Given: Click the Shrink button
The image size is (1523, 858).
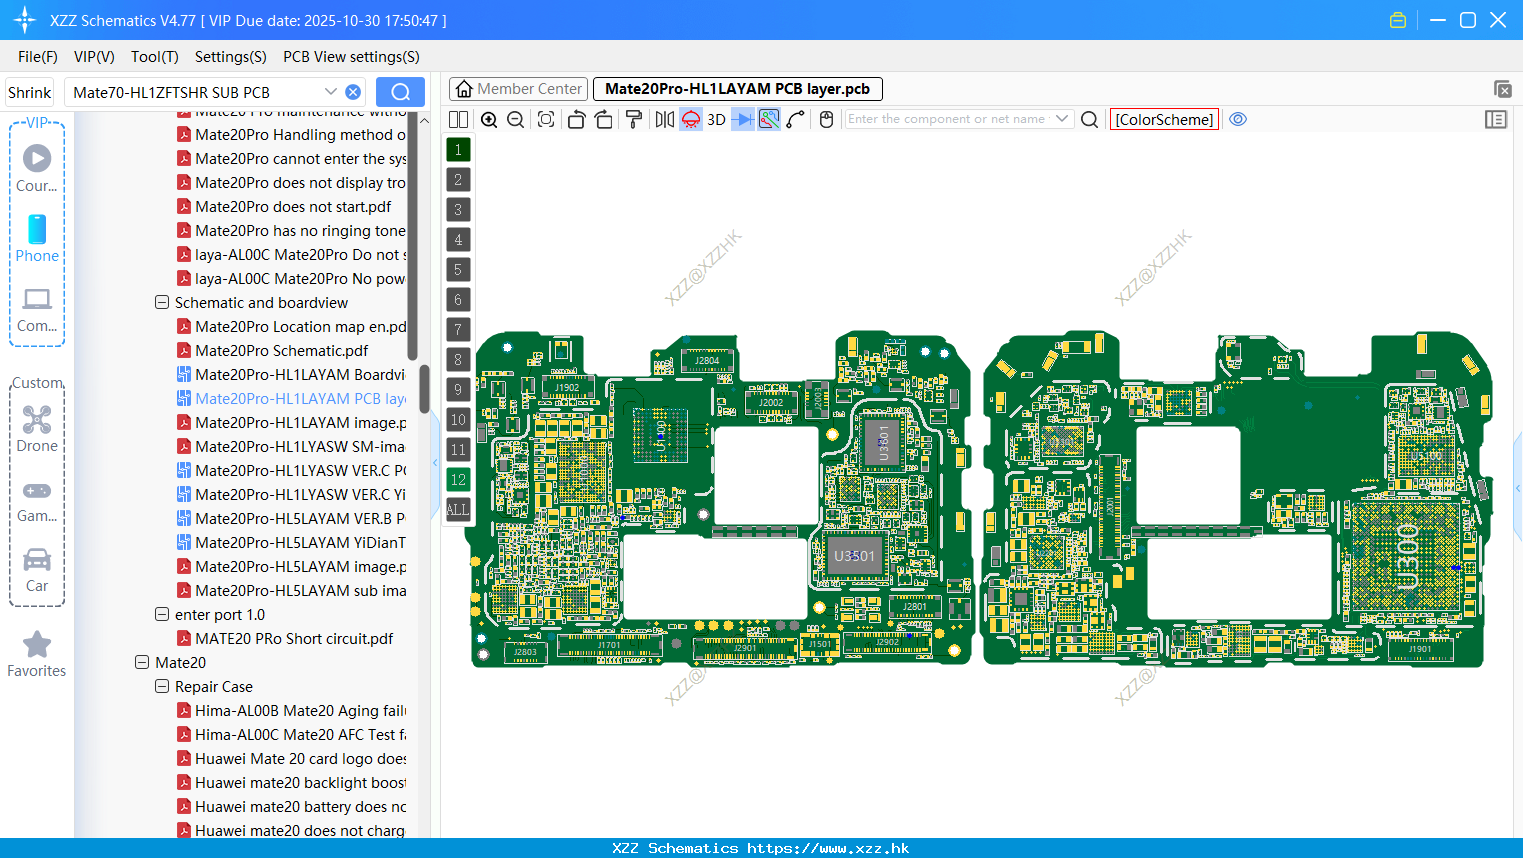Looking at the screenshot, I should tap(30, 92).
